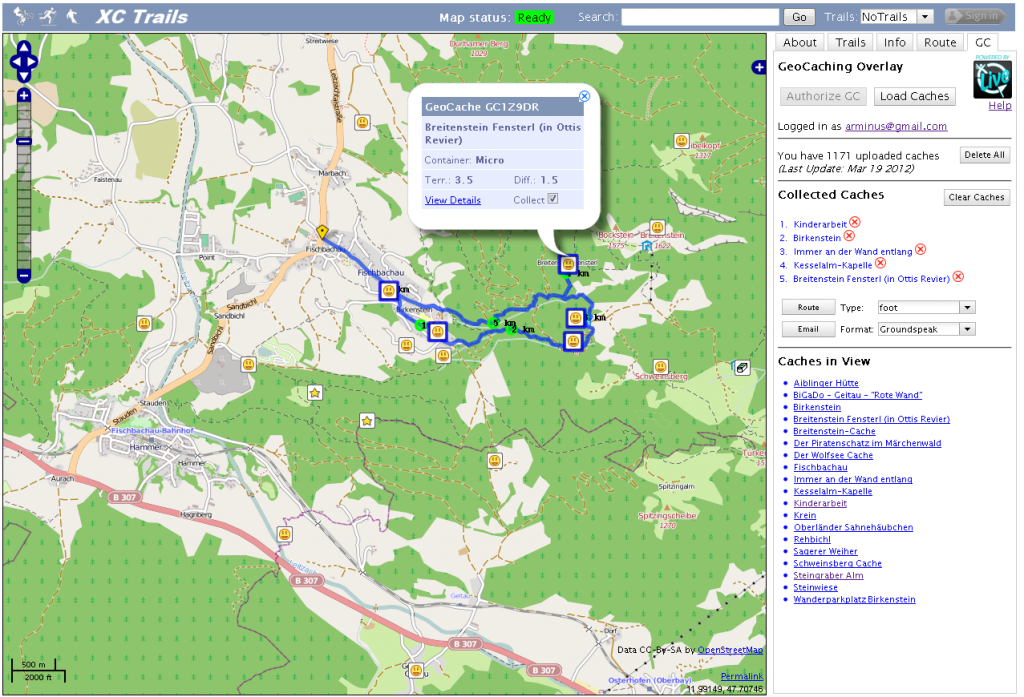Remove Kesselalm-Kapelle from Collected Caches
This screenshot has height=697, width=1024.
pyautogui.click(x=880, y=263)
